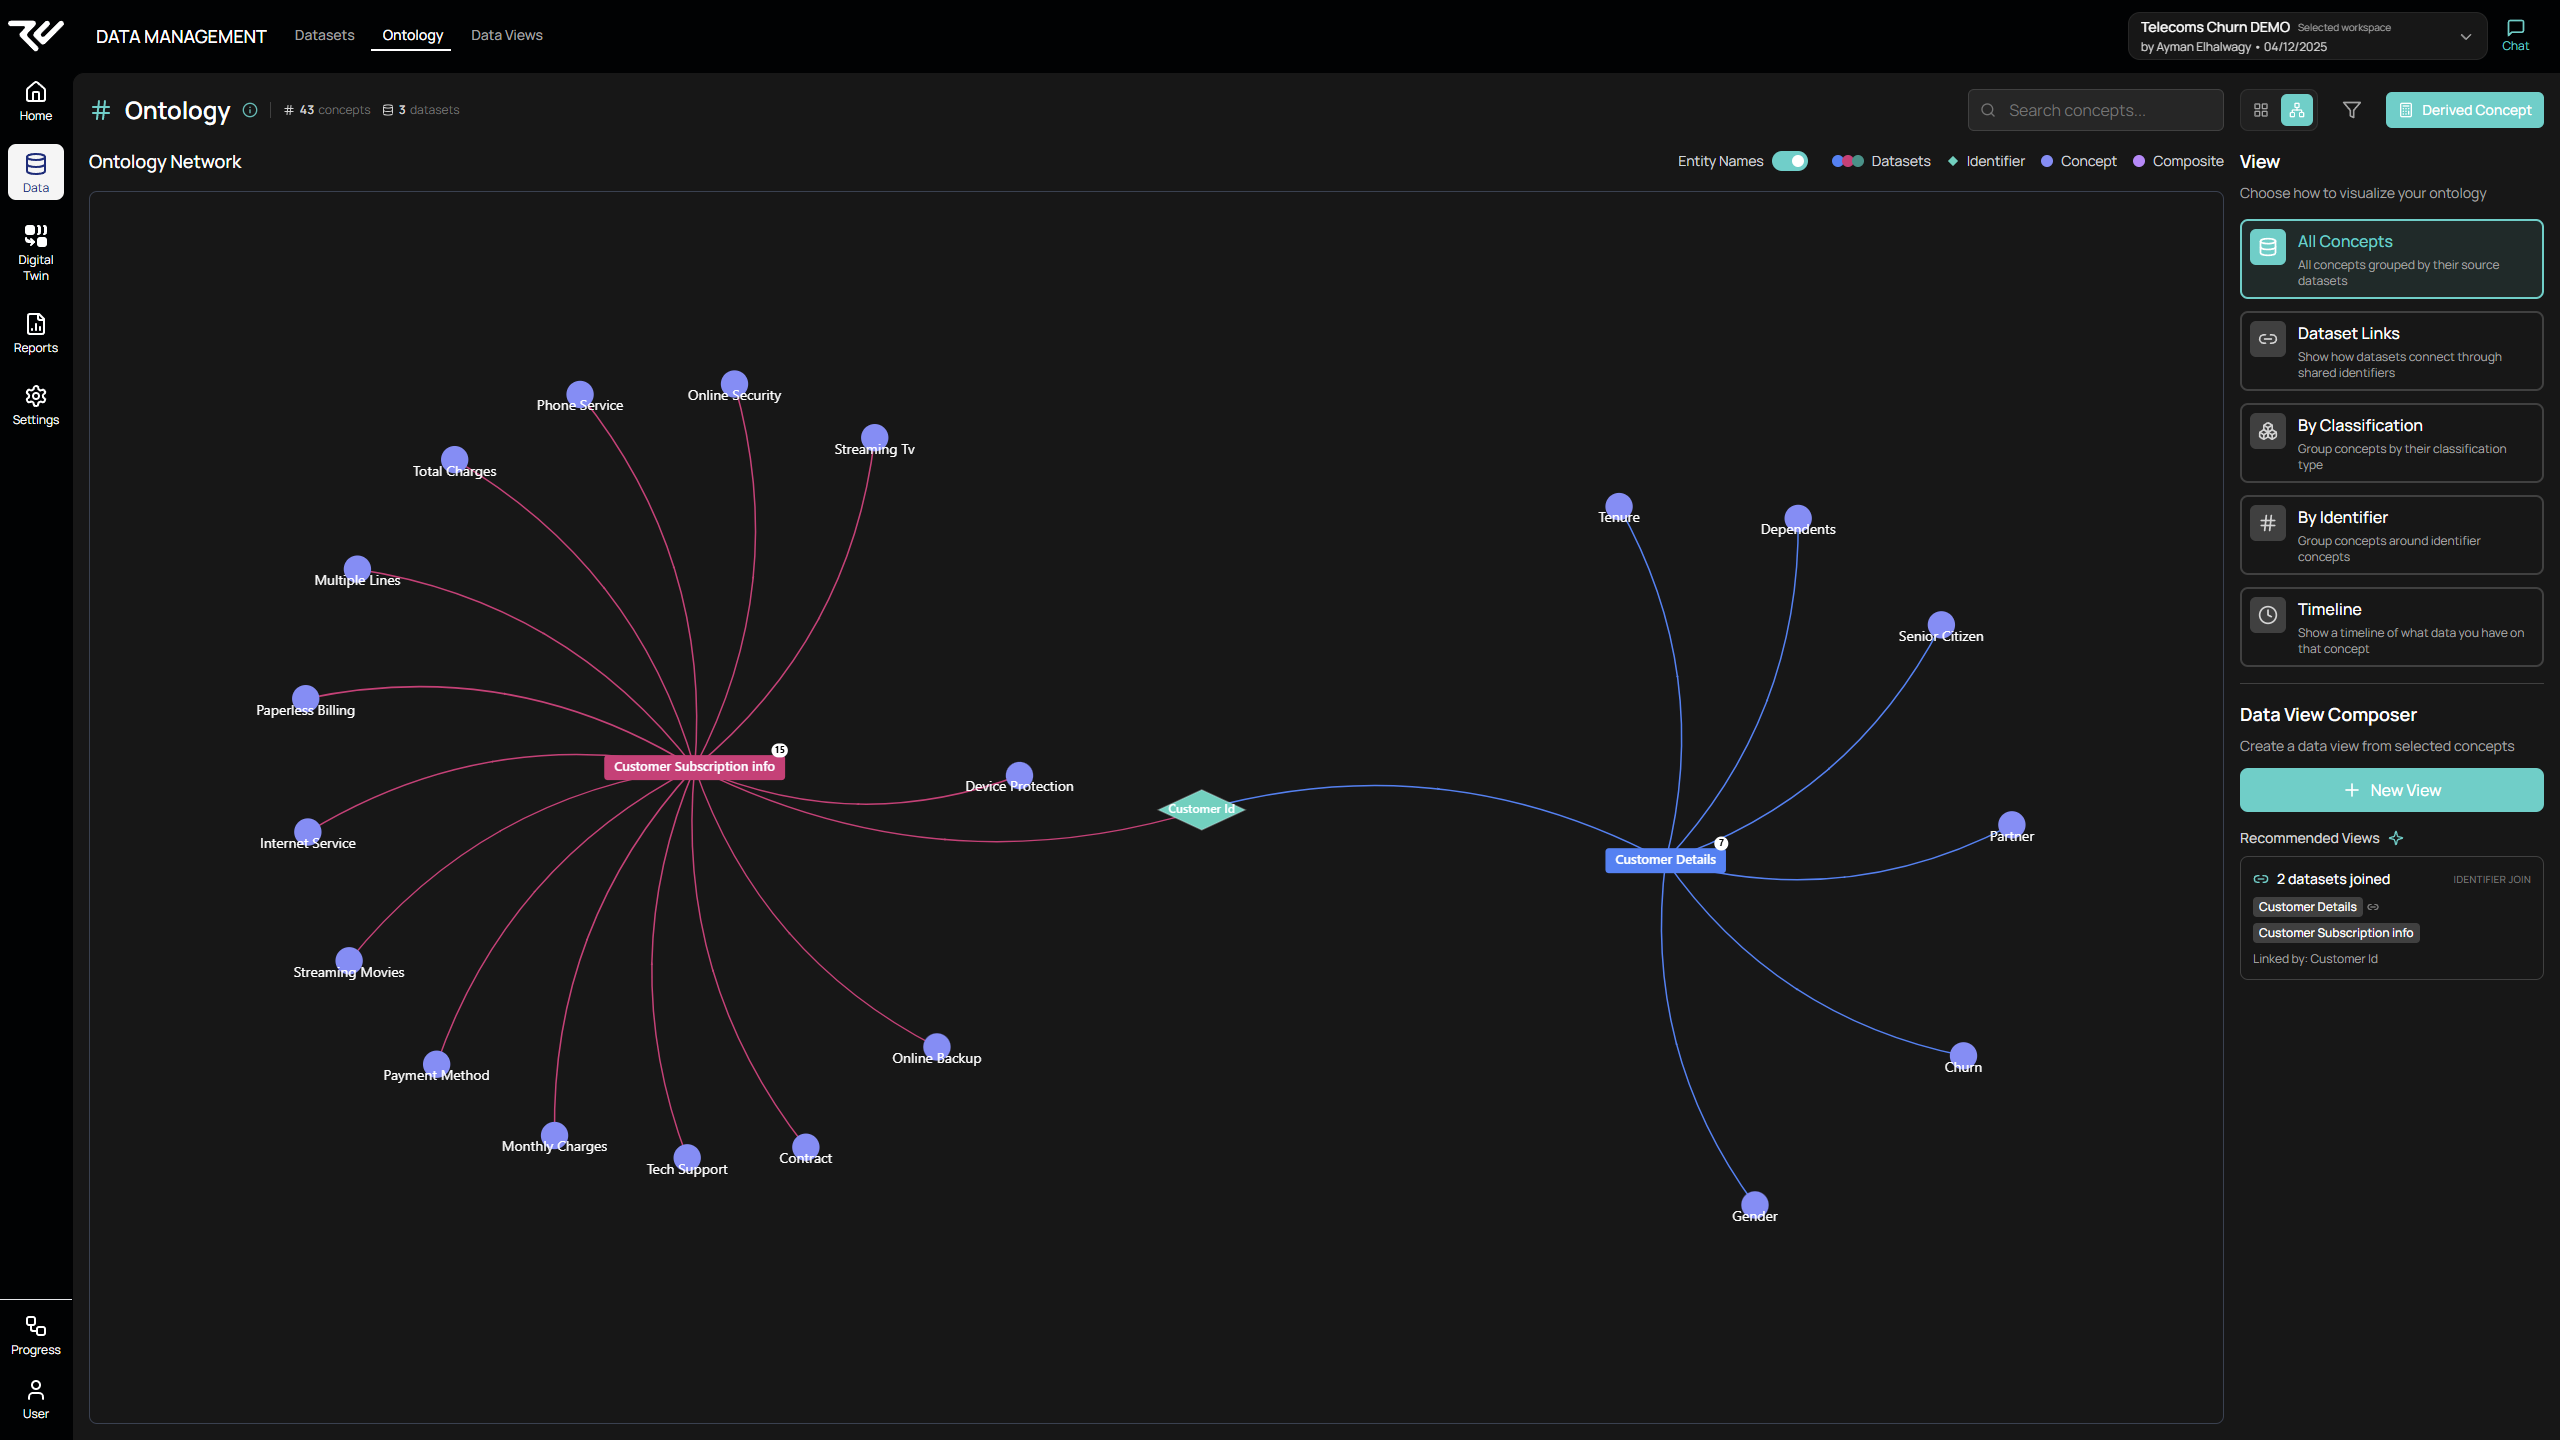
Task: Select the network graph view icon
Action: tap(2296, 110)
